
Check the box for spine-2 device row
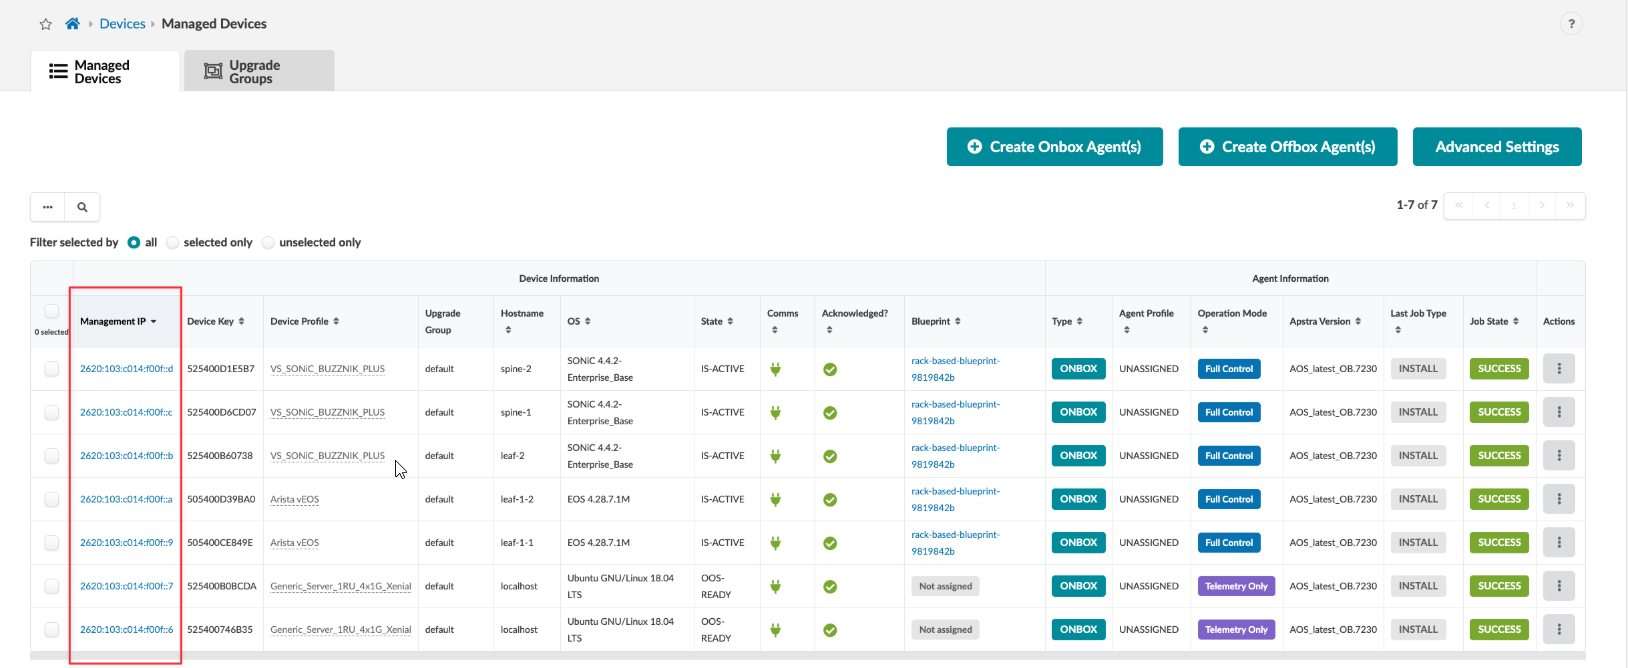[51, 369]
